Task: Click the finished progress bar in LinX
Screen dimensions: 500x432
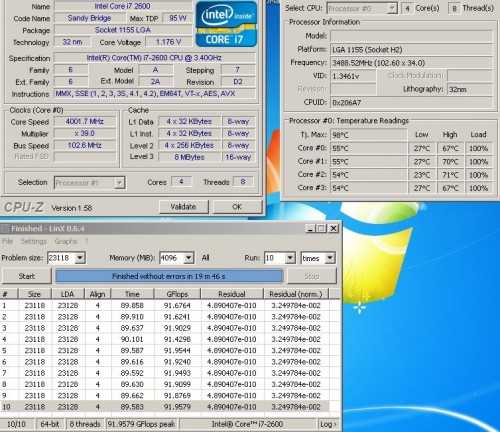Action: (169, 276)
